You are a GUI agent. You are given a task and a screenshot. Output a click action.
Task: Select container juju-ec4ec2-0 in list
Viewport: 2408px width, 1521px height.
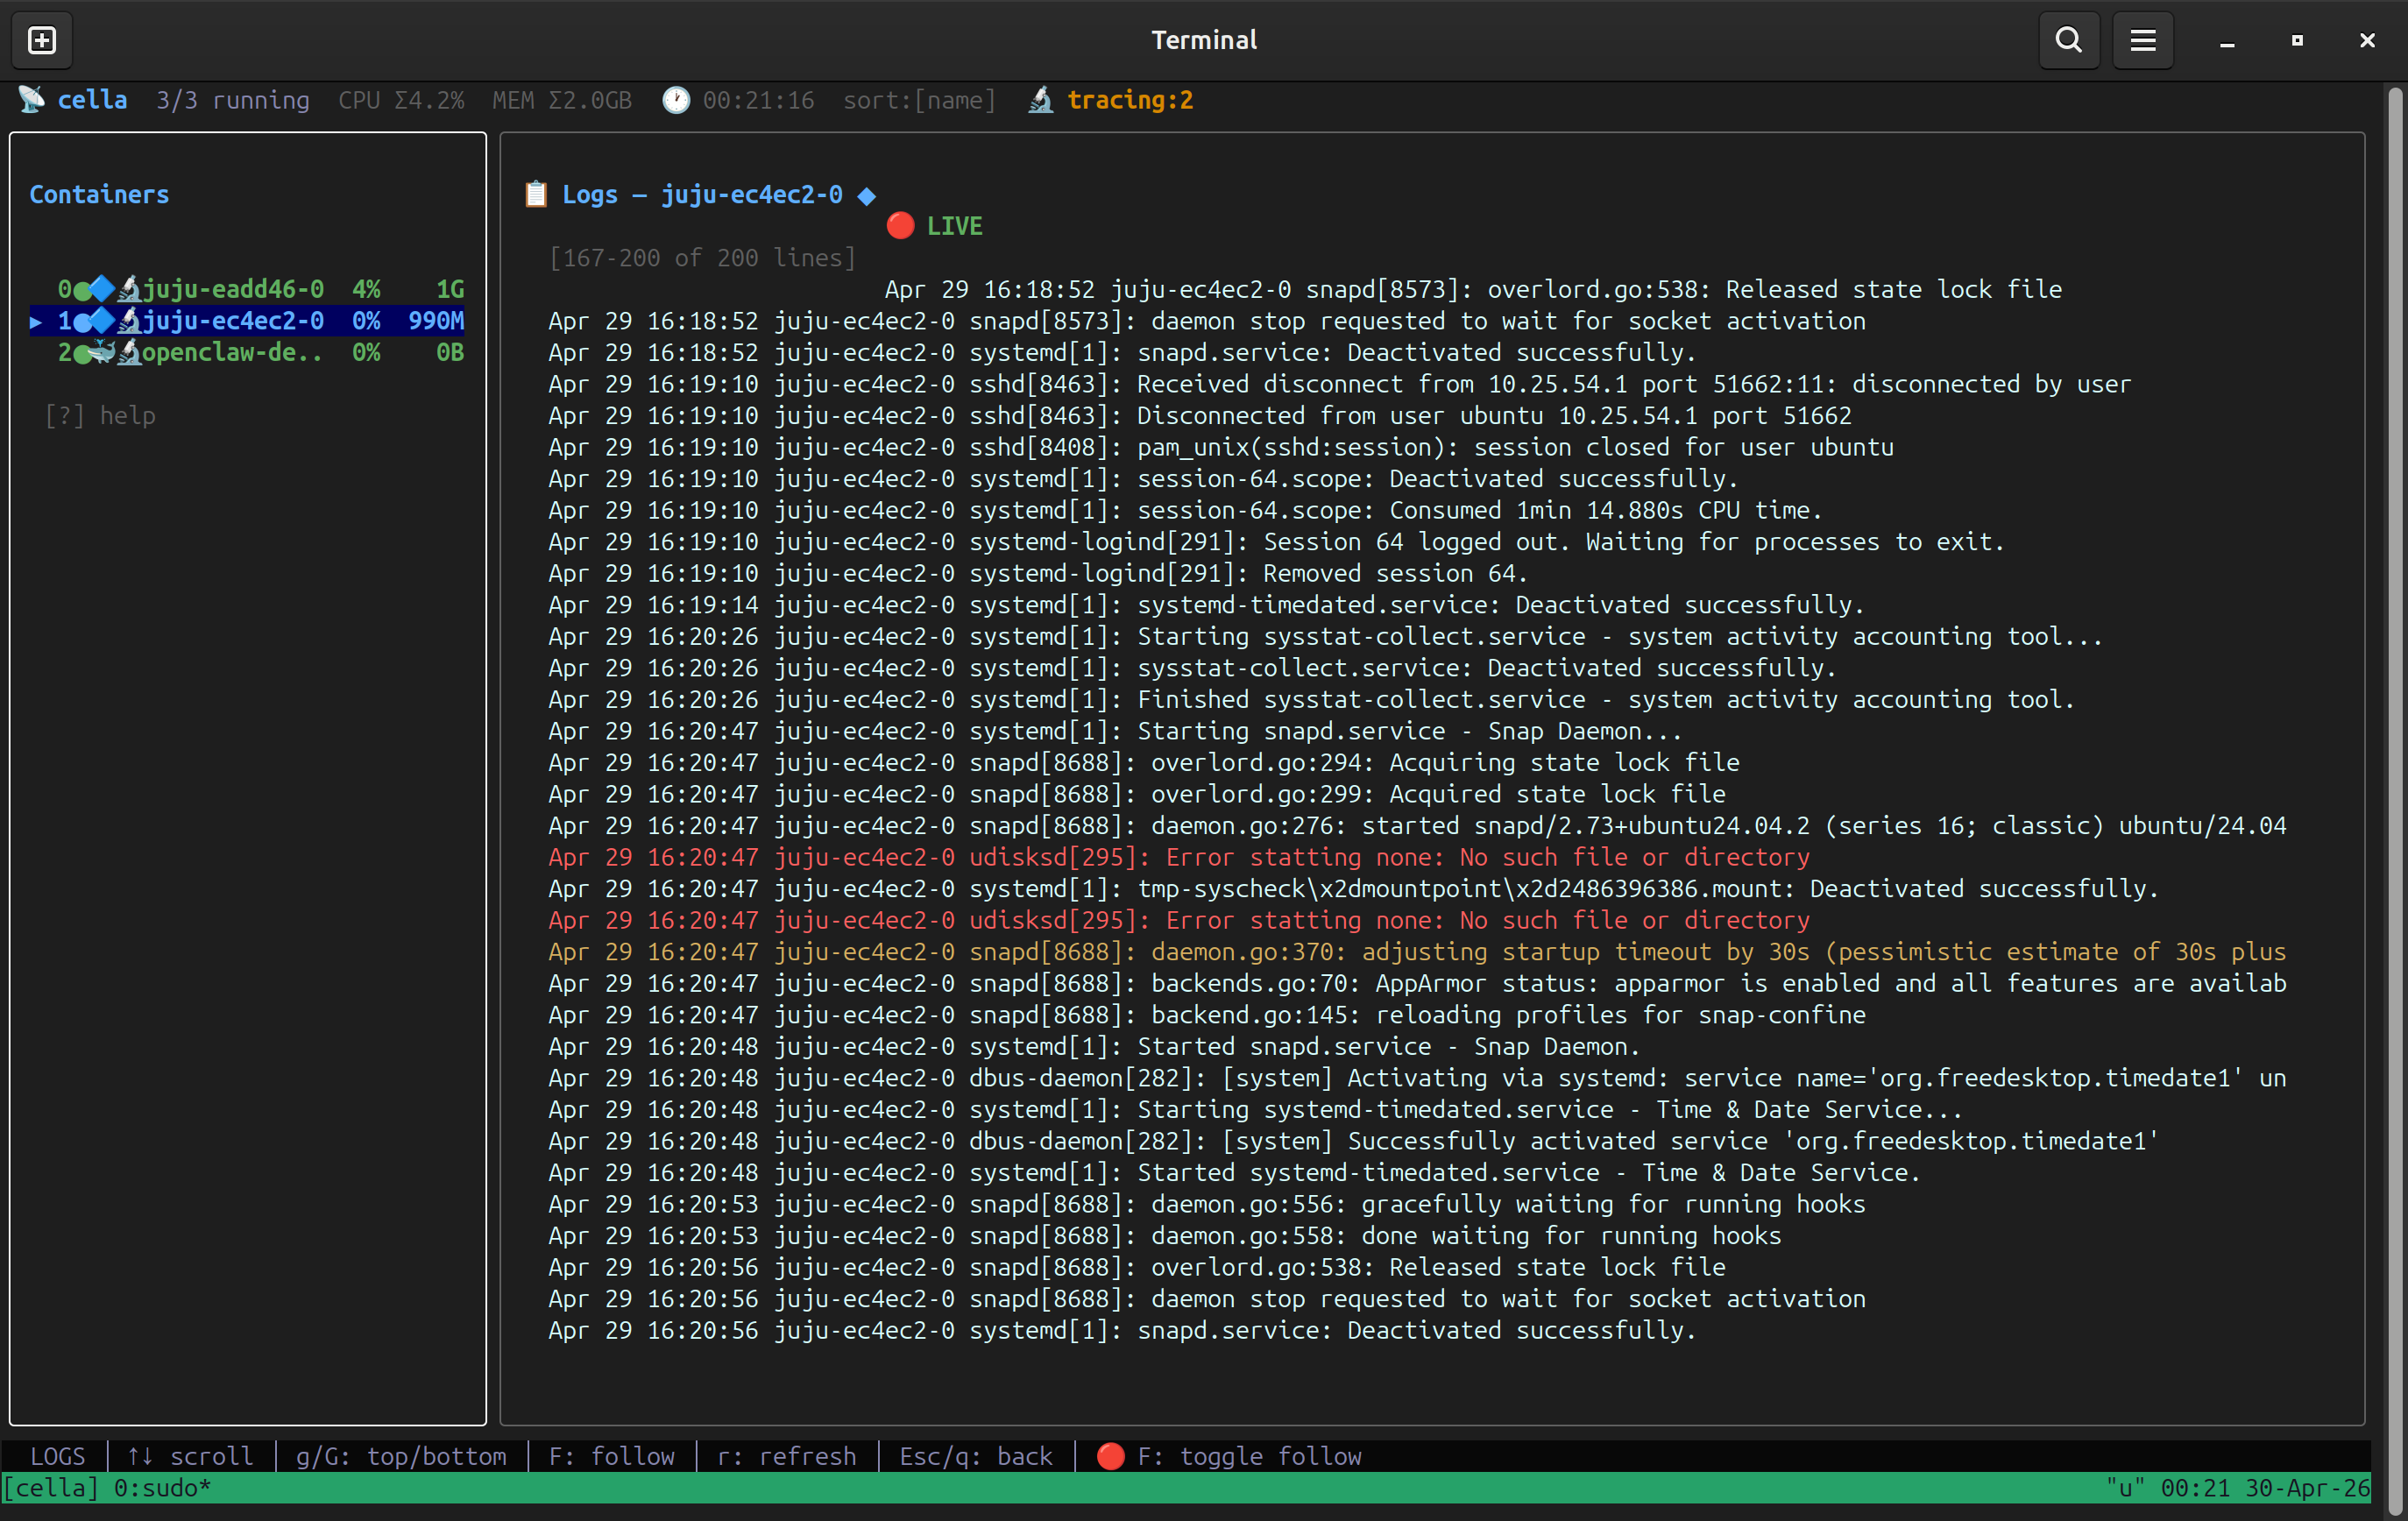pos(247,321)
